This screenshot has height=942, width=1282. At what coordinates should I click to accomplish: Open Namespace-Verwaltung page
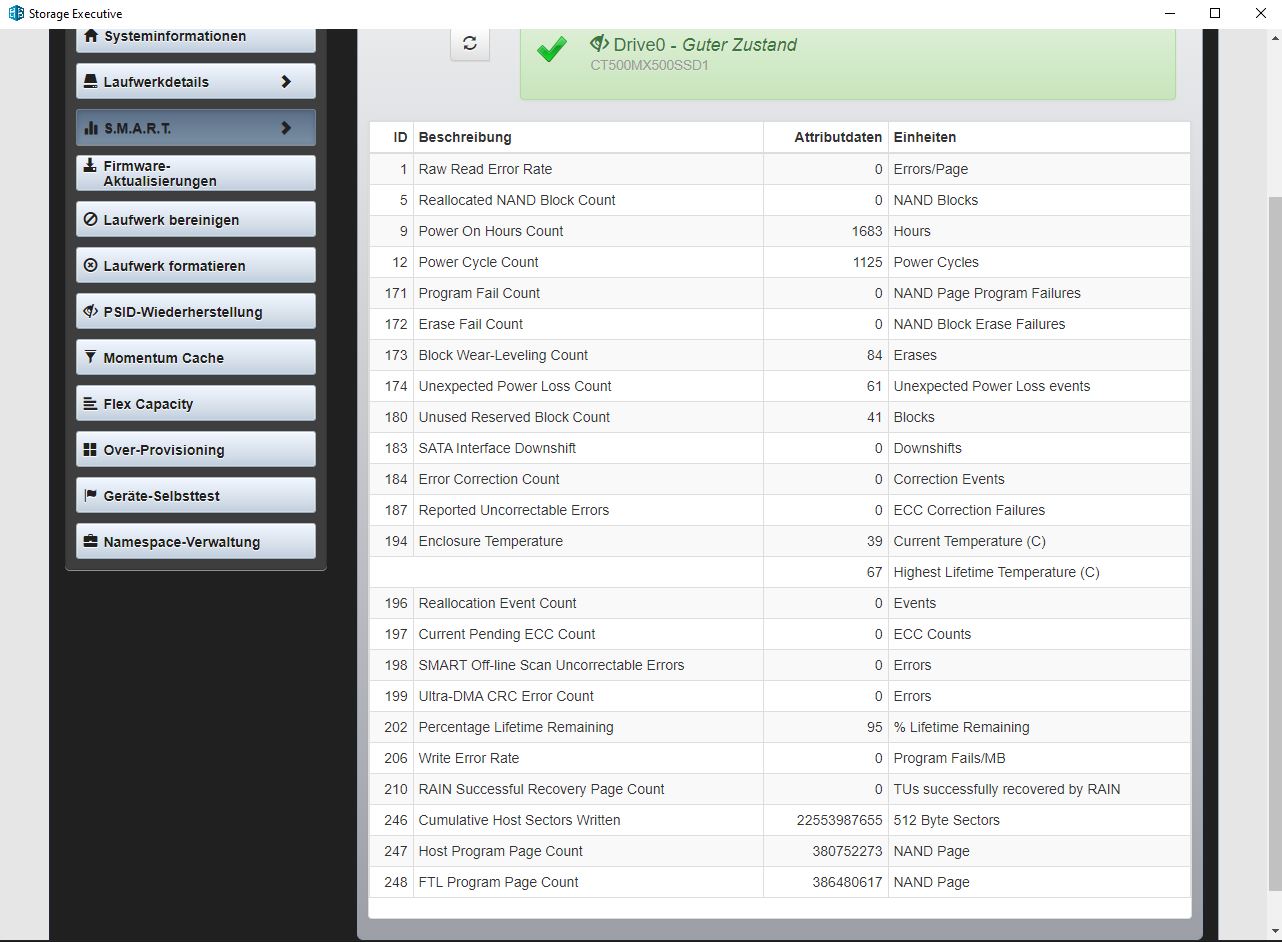tap(196, 542)
